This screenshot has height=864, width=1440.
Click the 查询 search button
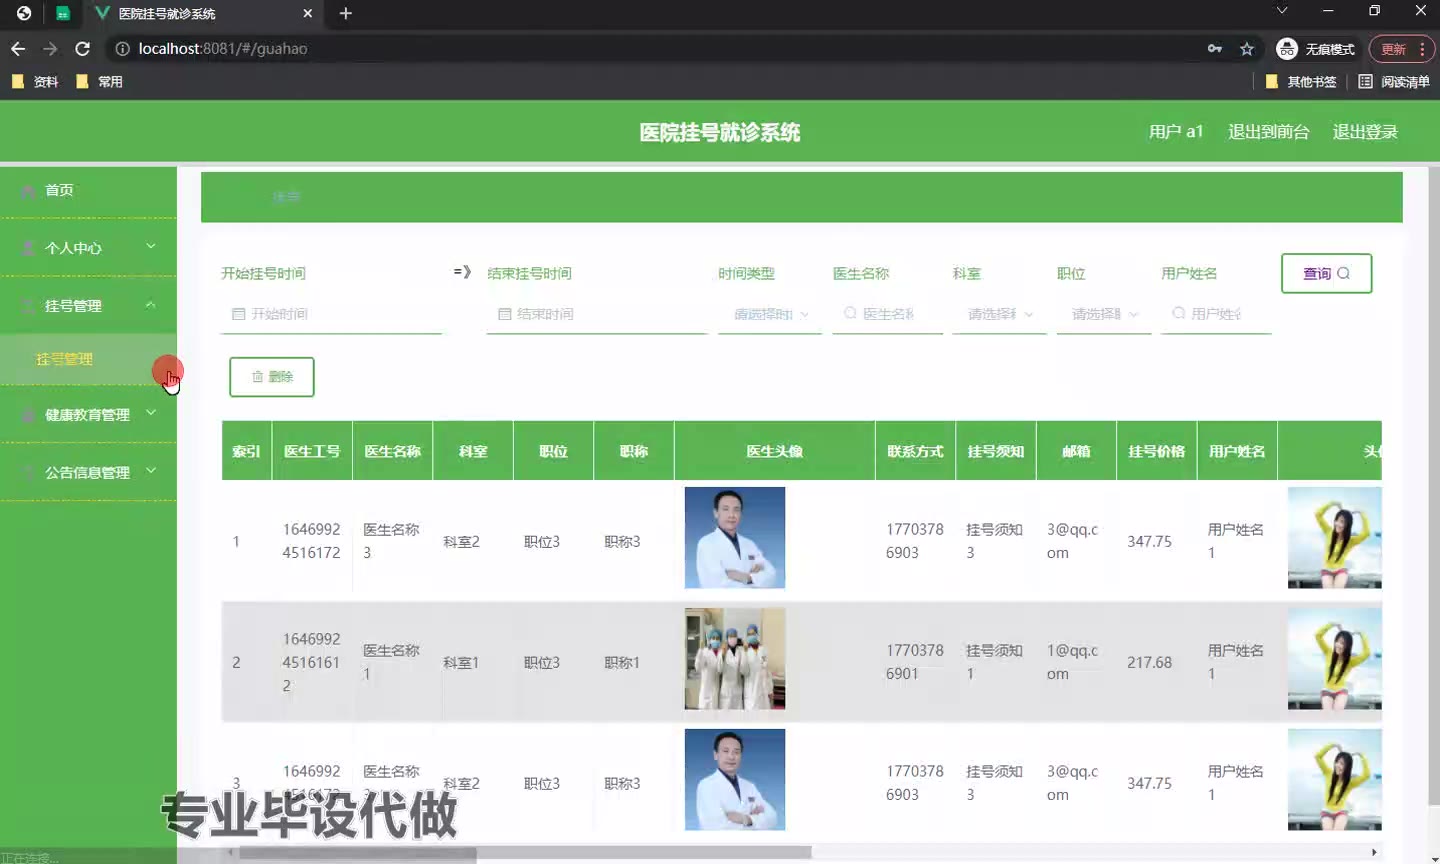pos(1326,273)
